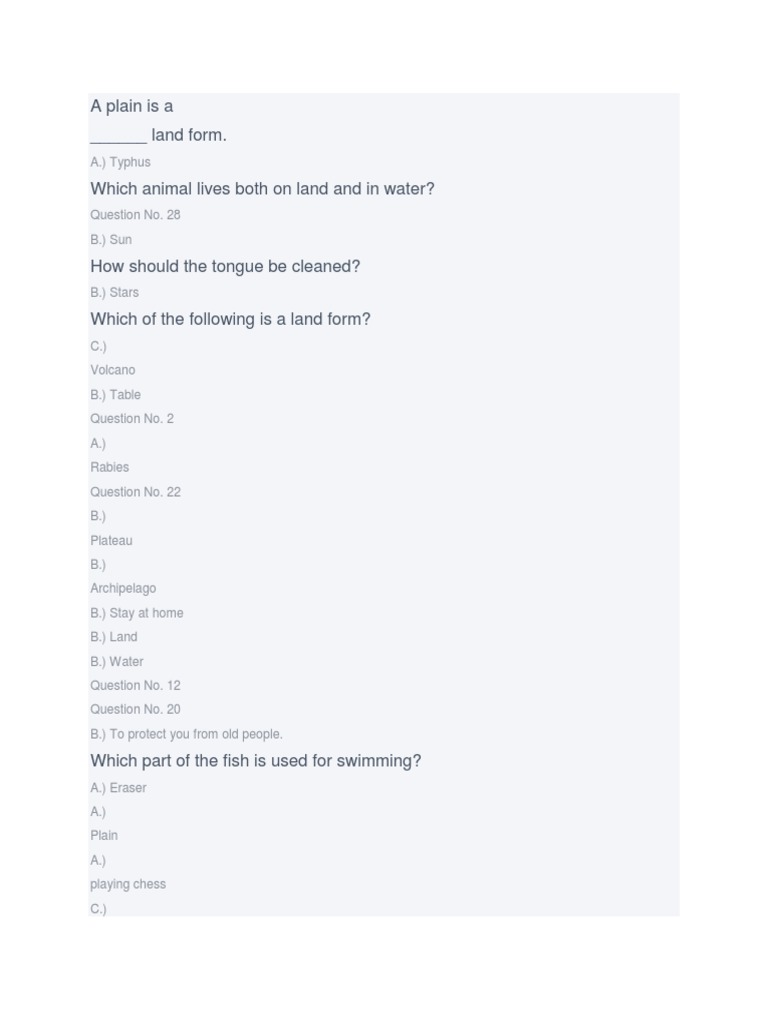768x1024 pixels.
Task: Select the 'Volcano' answer text
Action: 113,370
